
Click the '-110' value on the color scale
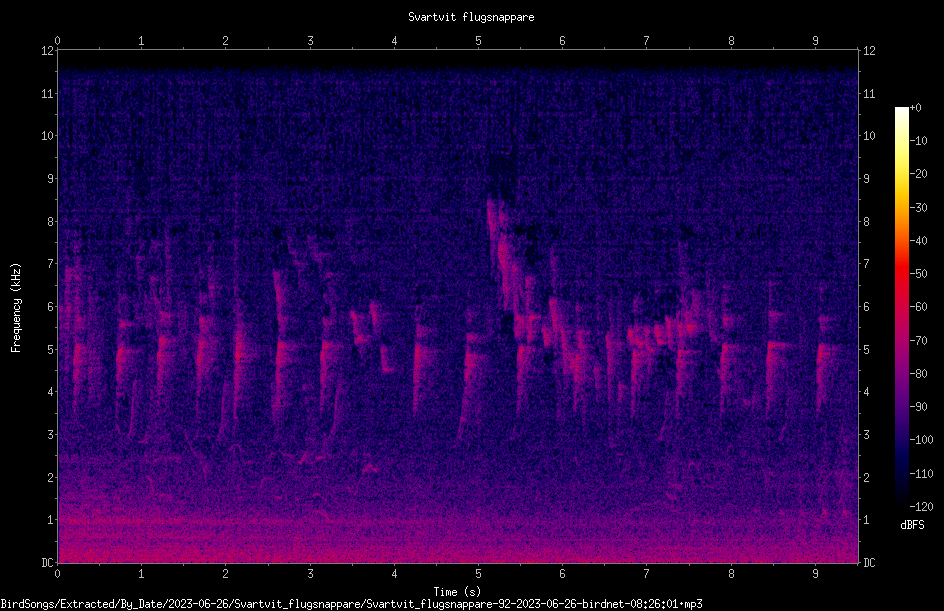click(922, 474)
